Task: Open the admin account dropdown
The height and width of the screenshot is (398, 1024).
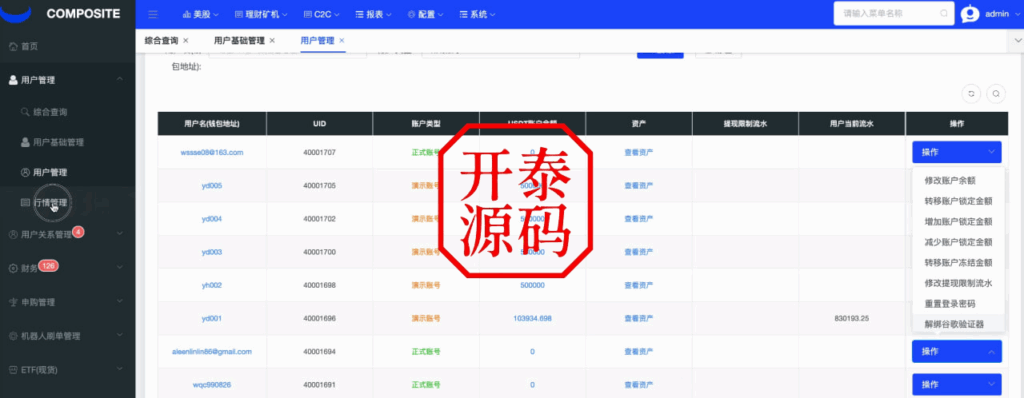Action: (1002, 14)
